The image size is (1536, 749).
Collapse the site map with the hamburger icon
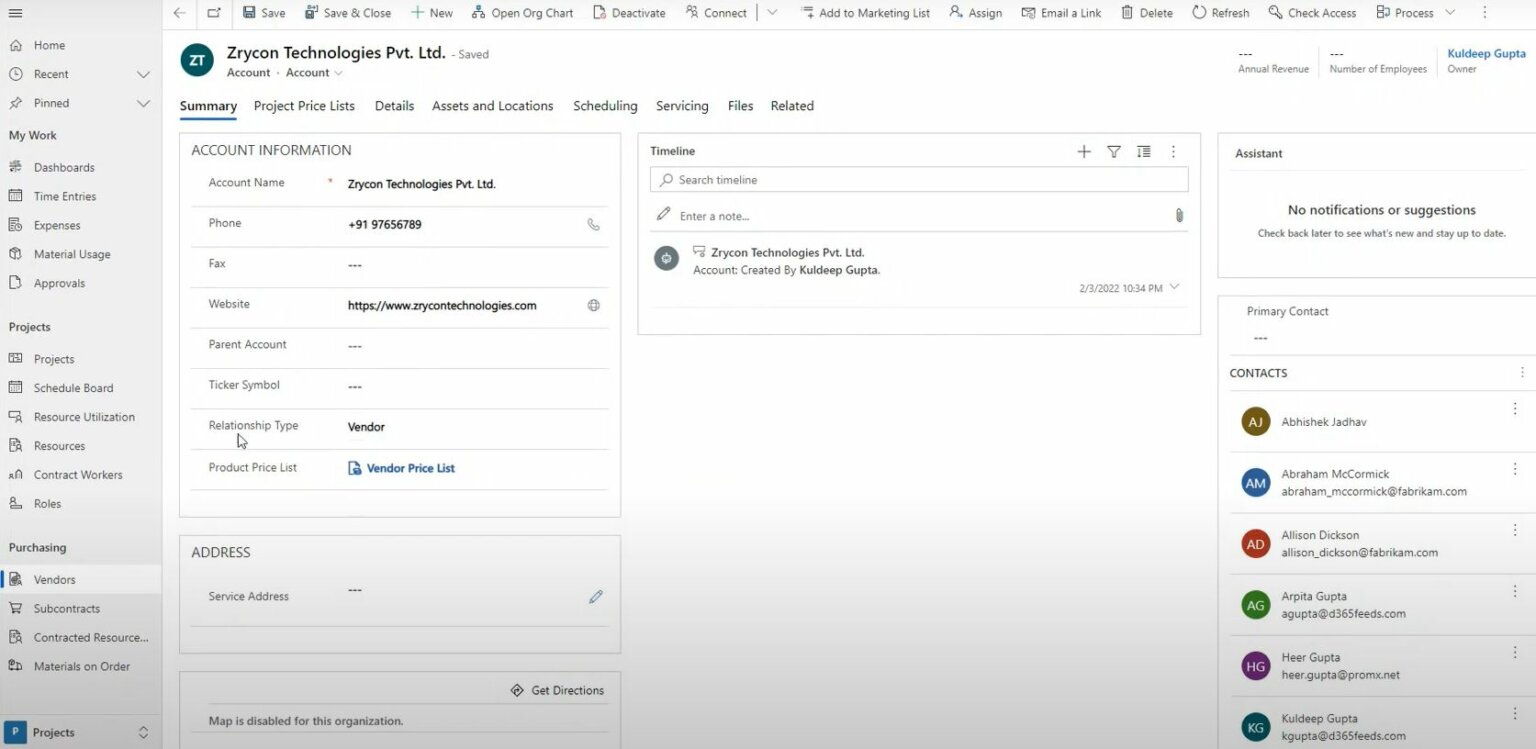pyautogui.click(x=15, y=13)
